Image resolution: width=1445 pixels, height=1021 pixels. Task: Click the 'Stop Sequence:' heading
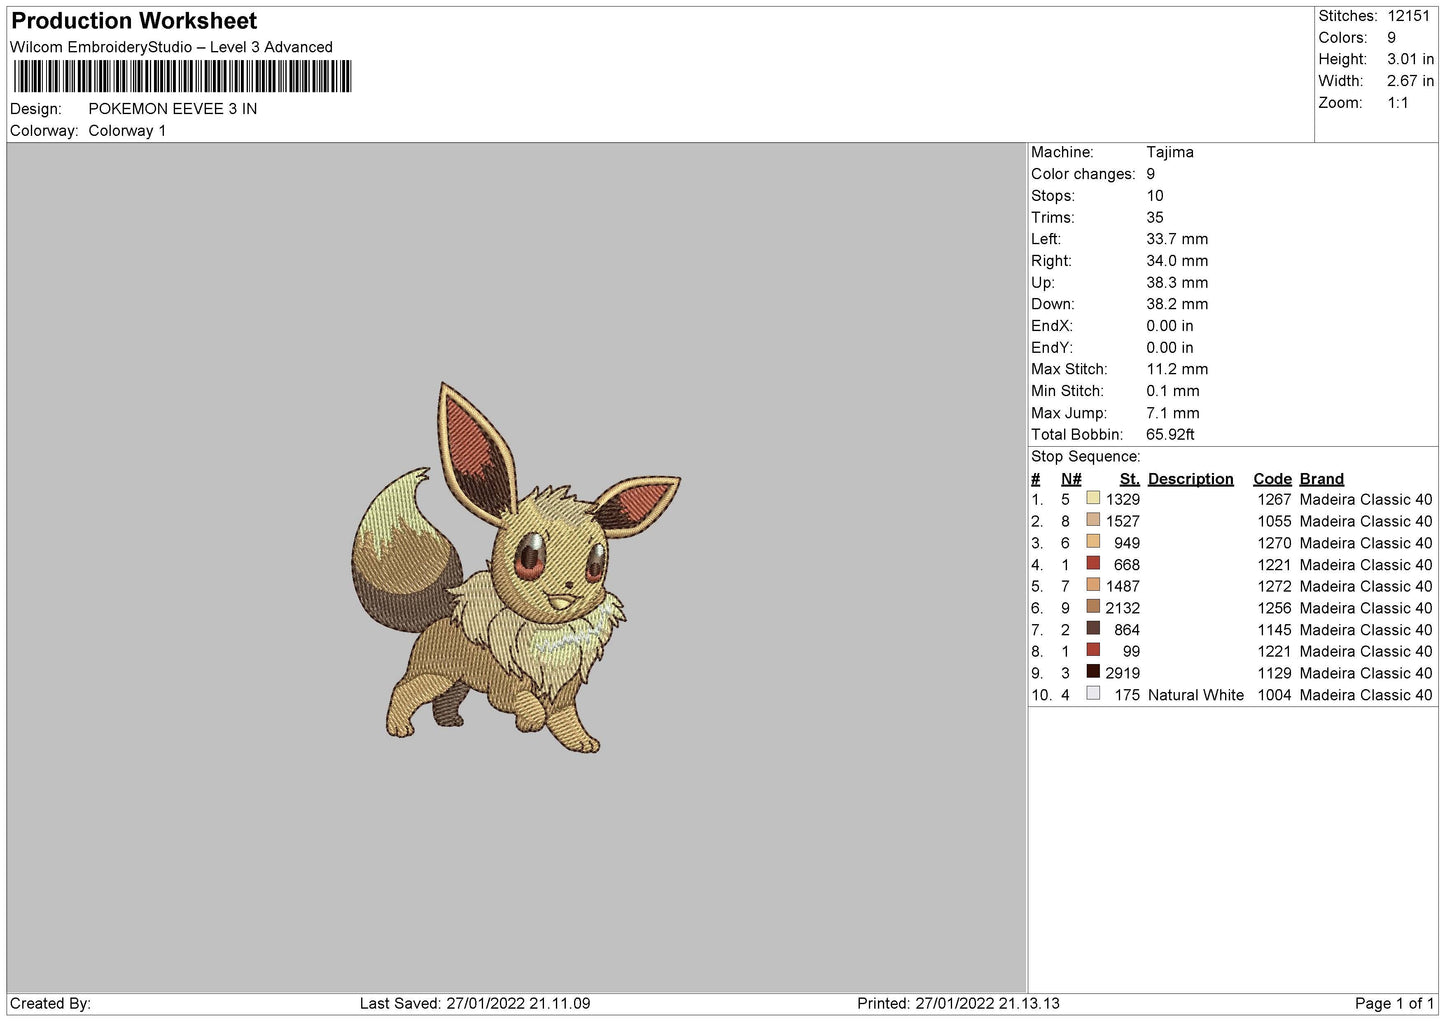(1085, 457)
